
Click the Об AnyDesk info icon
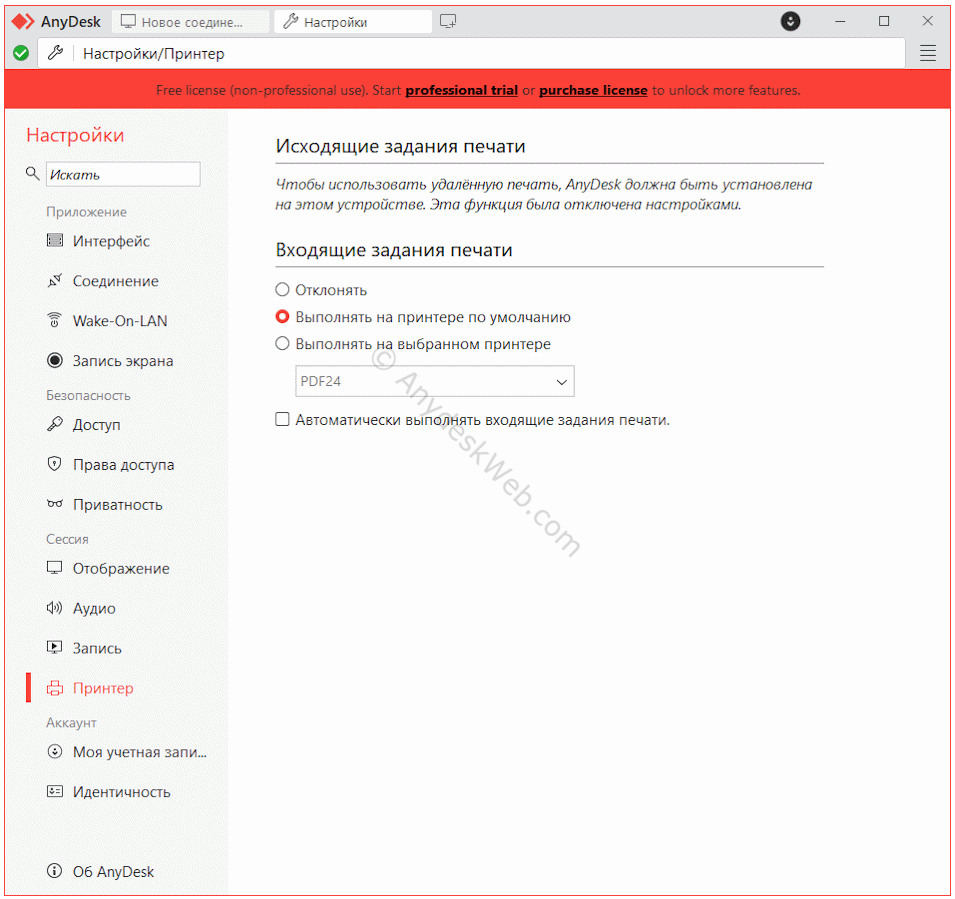coord(55,871)
